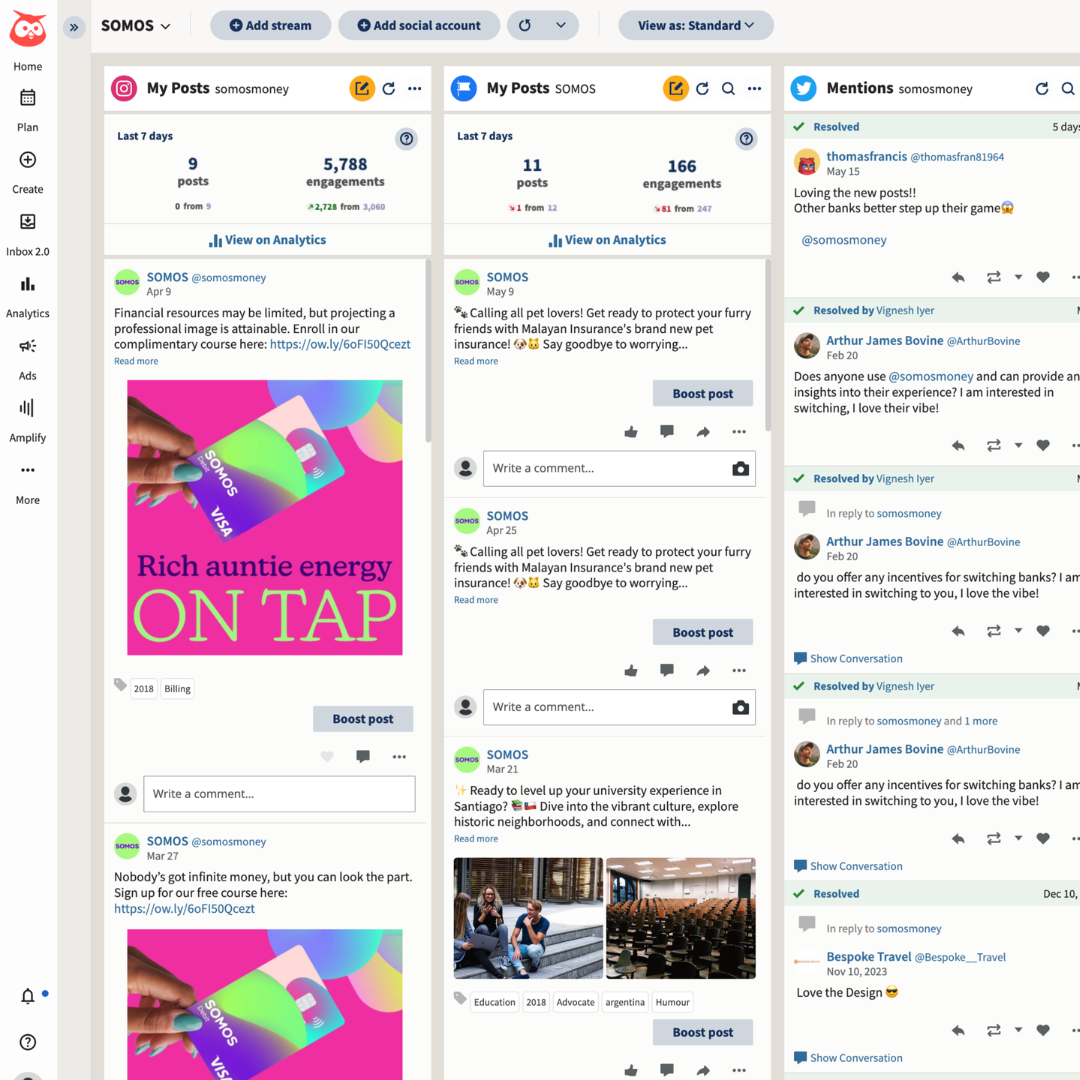Open Arthur James Bovine profile in 'Does anyone use' tweet
The height and width of the screenshot is (1080, 1080).
pyautogui.click(x=884, y=340)
